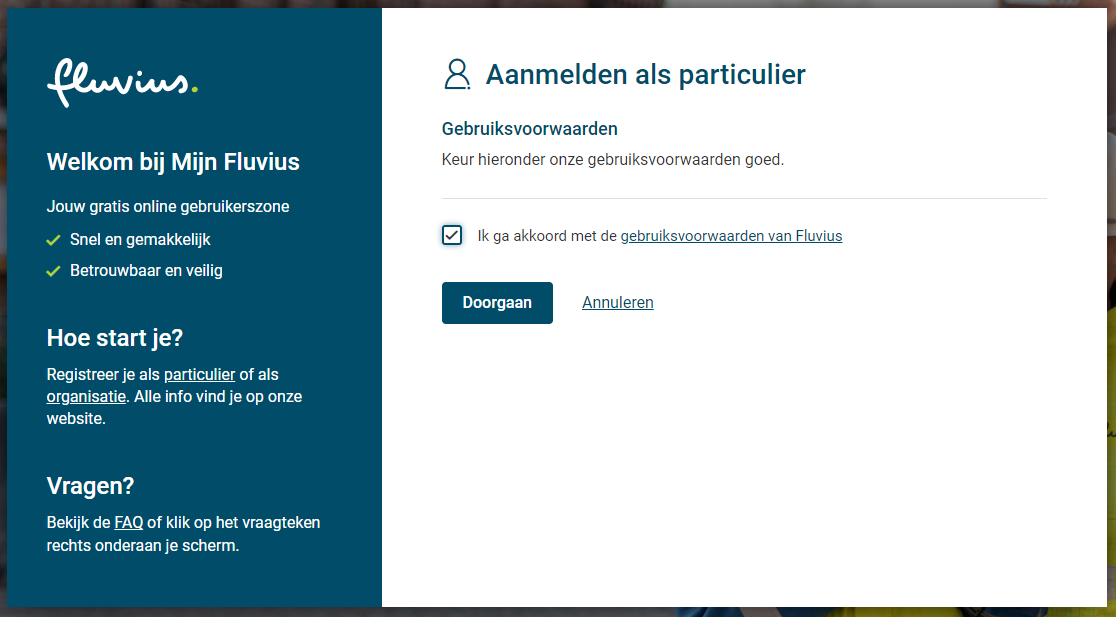Click the 'Hoe start je?' heading
Image resolution: width=1116 pixels, height=617 pixels.
click(115, 337)
